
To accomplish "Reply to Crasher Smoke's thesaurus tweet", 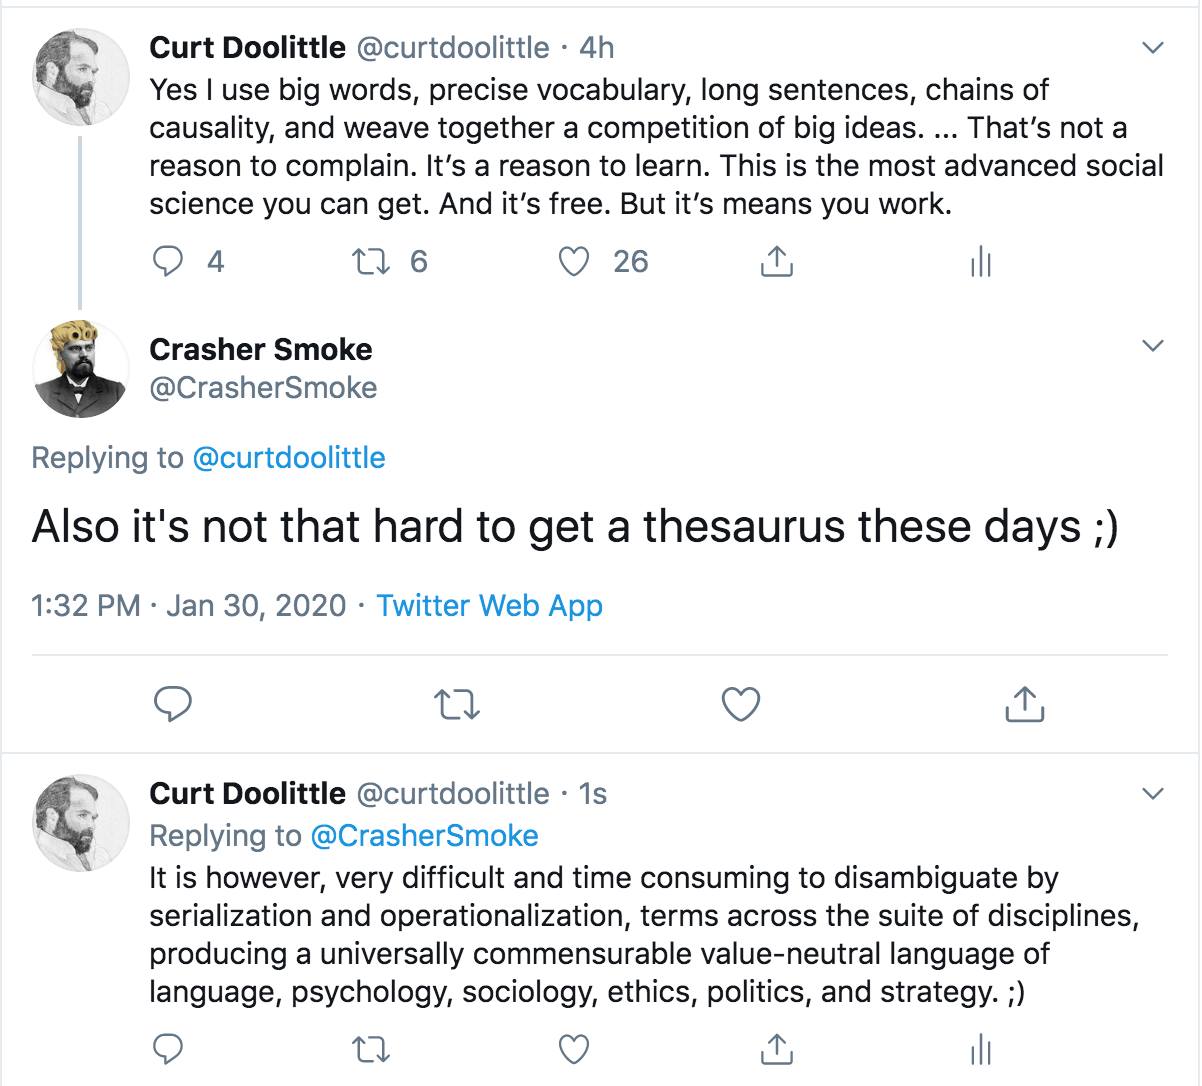I will point(176,704).
